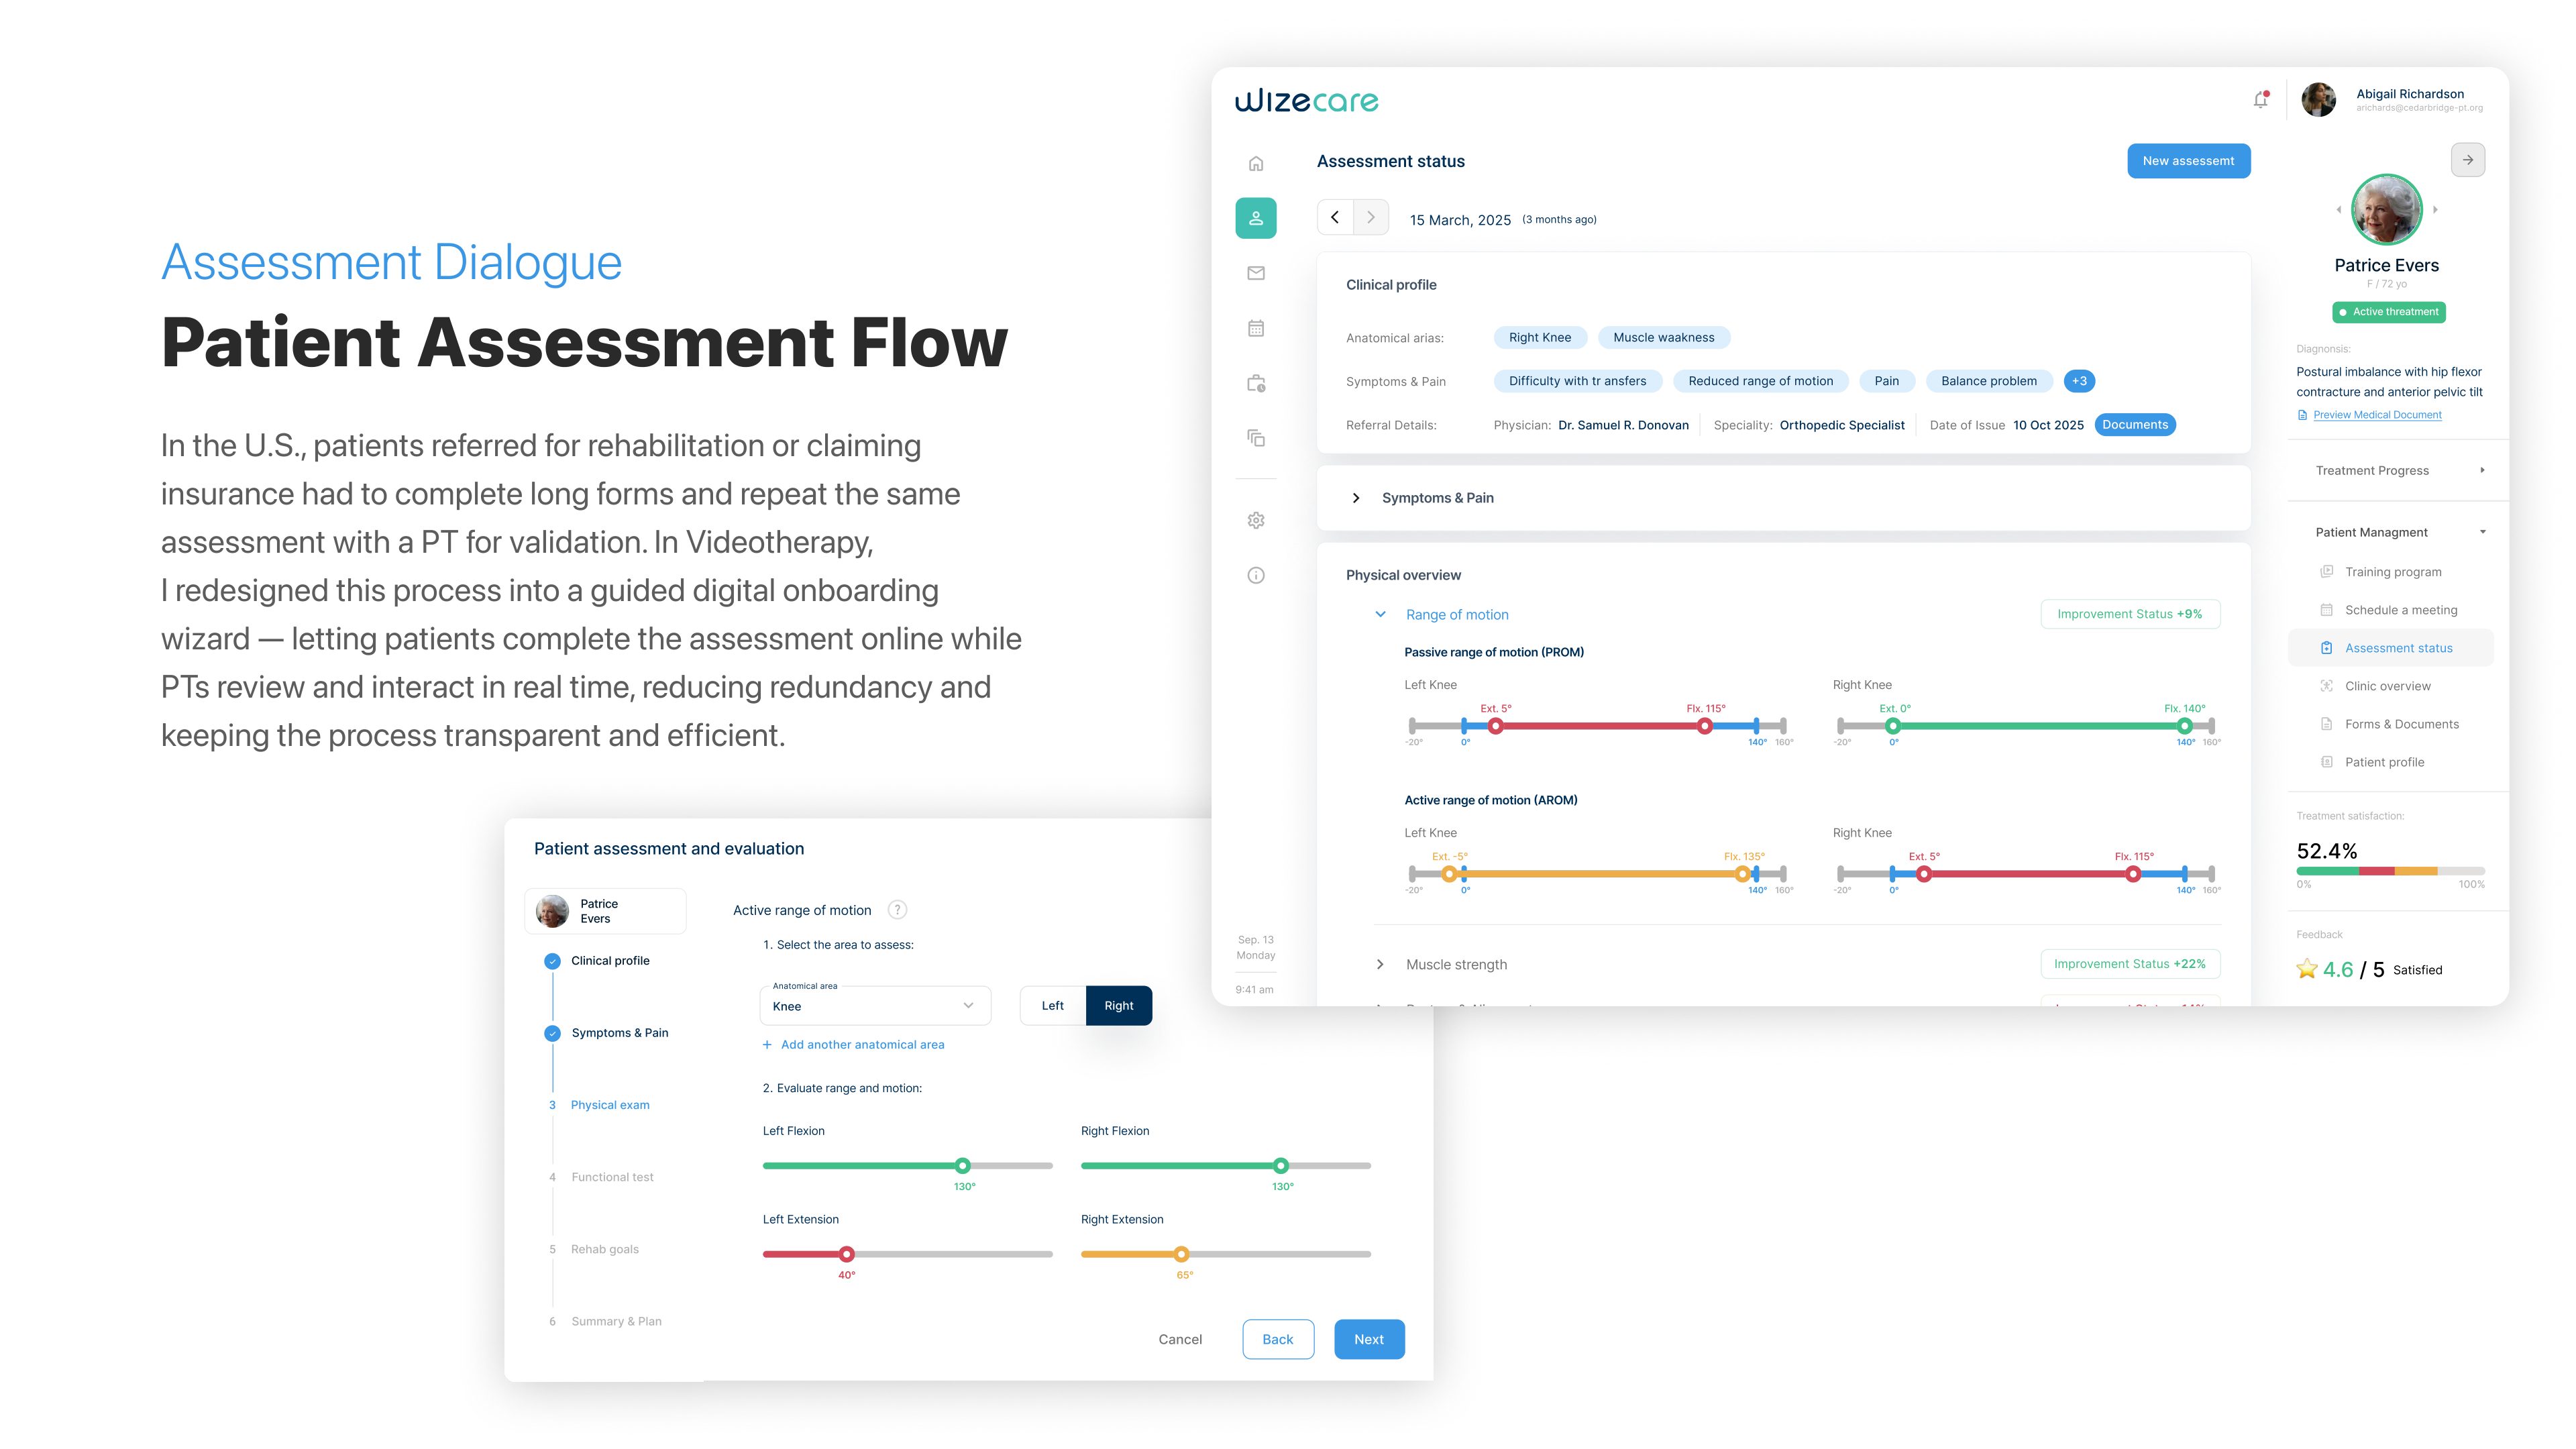Click the Forms & Documents icon
The width and height of the screenshot is (2576, 1449).
click(2326, 724)
